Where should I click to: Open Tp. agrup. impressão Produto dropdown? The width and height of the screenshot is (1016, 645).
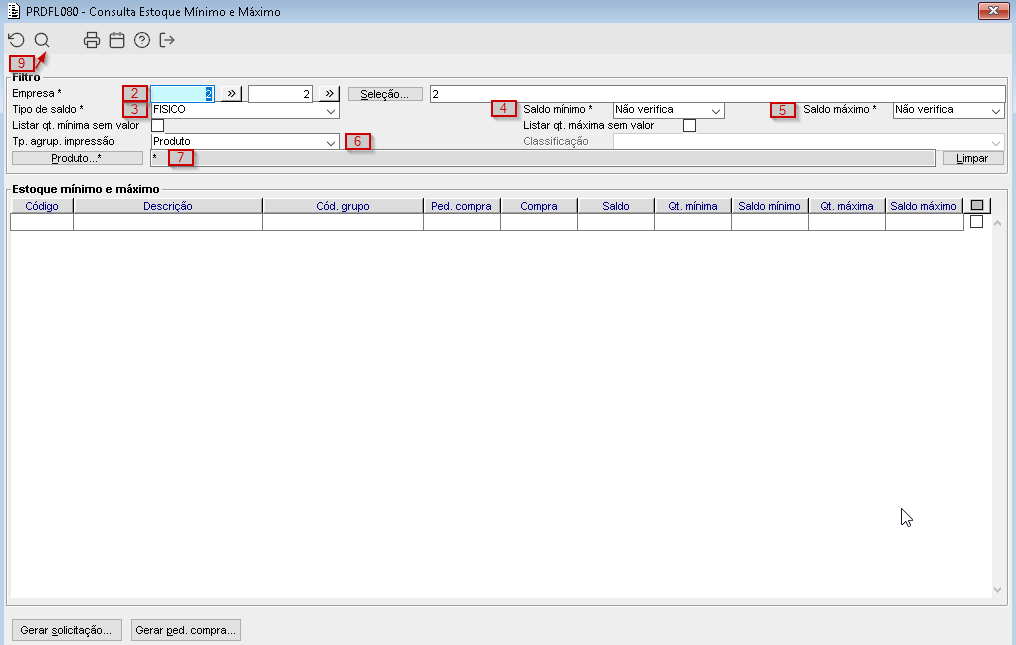(330, 143)
